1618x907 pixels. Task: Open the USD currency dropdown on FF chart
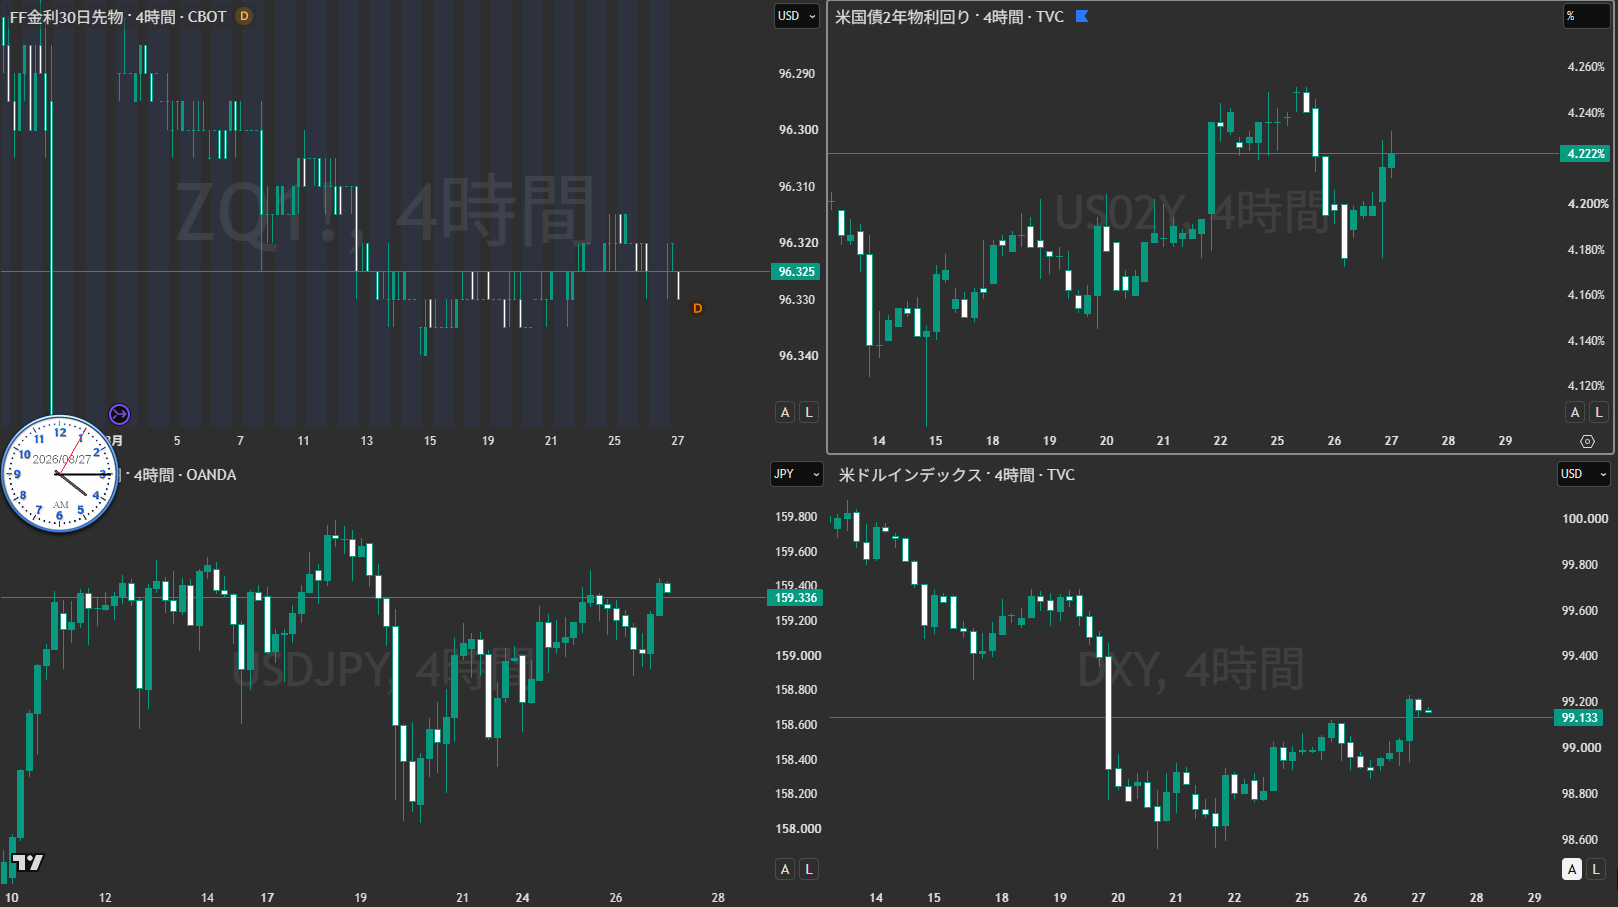797,16
